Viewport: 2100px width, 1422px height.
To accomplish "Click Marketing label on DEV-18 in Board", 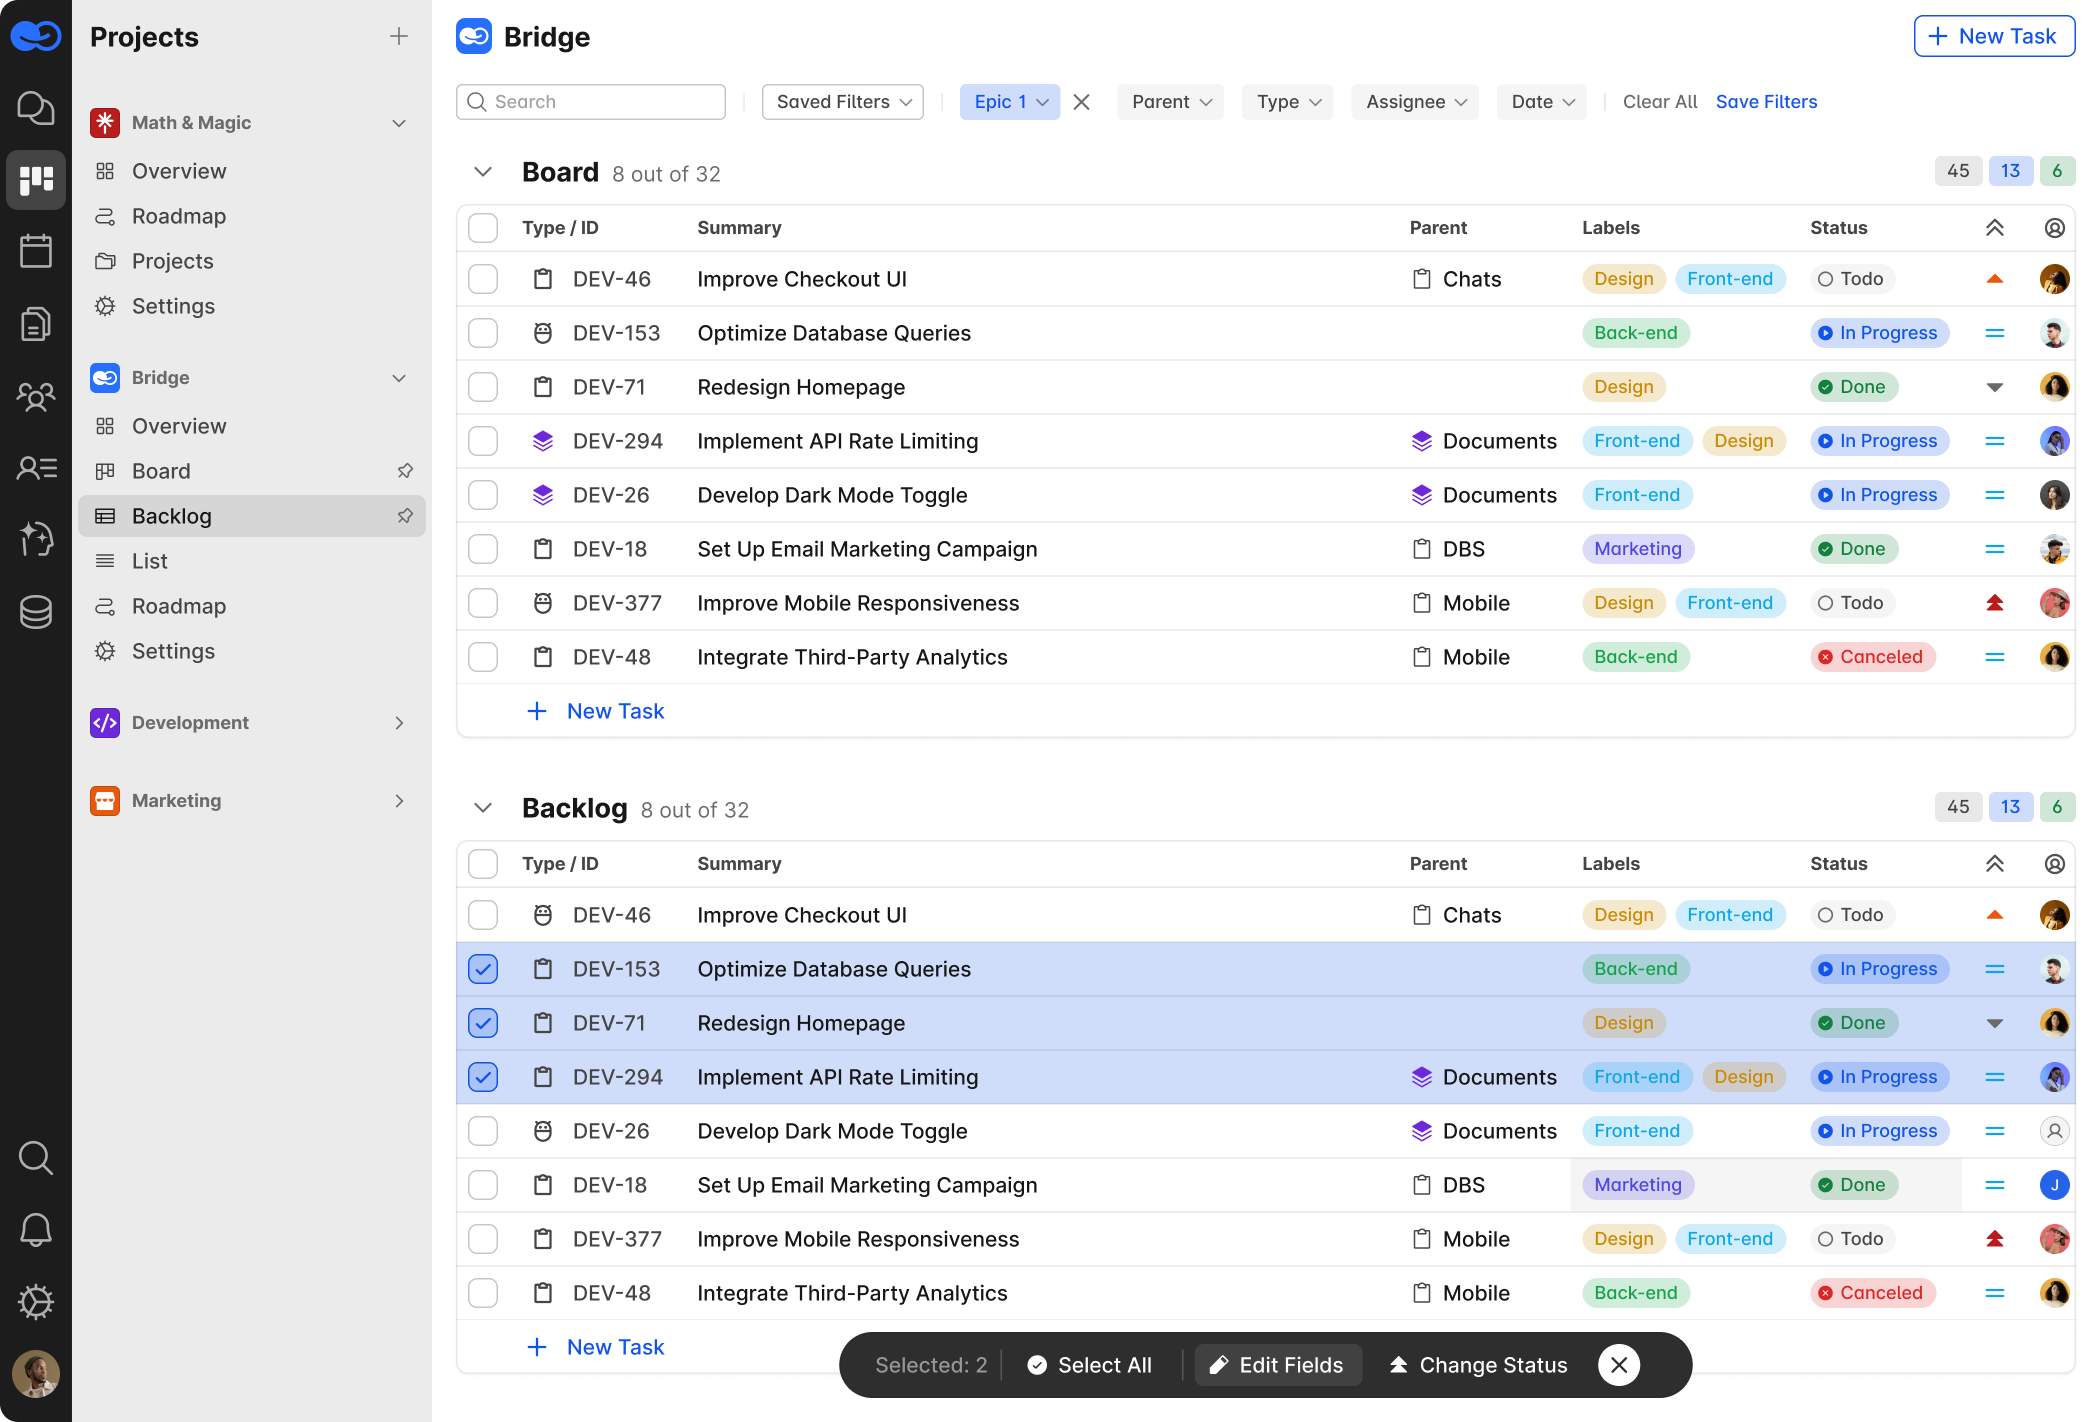I will (x=1637, y=549).
